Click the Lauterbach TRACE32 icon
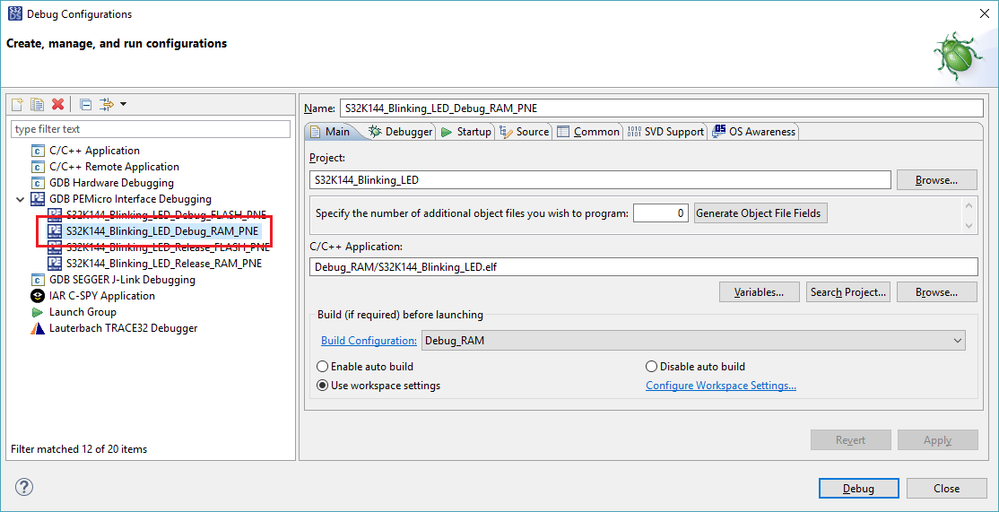Image resolution: width=999 pixels, height=512 pixels. (38, 328)
